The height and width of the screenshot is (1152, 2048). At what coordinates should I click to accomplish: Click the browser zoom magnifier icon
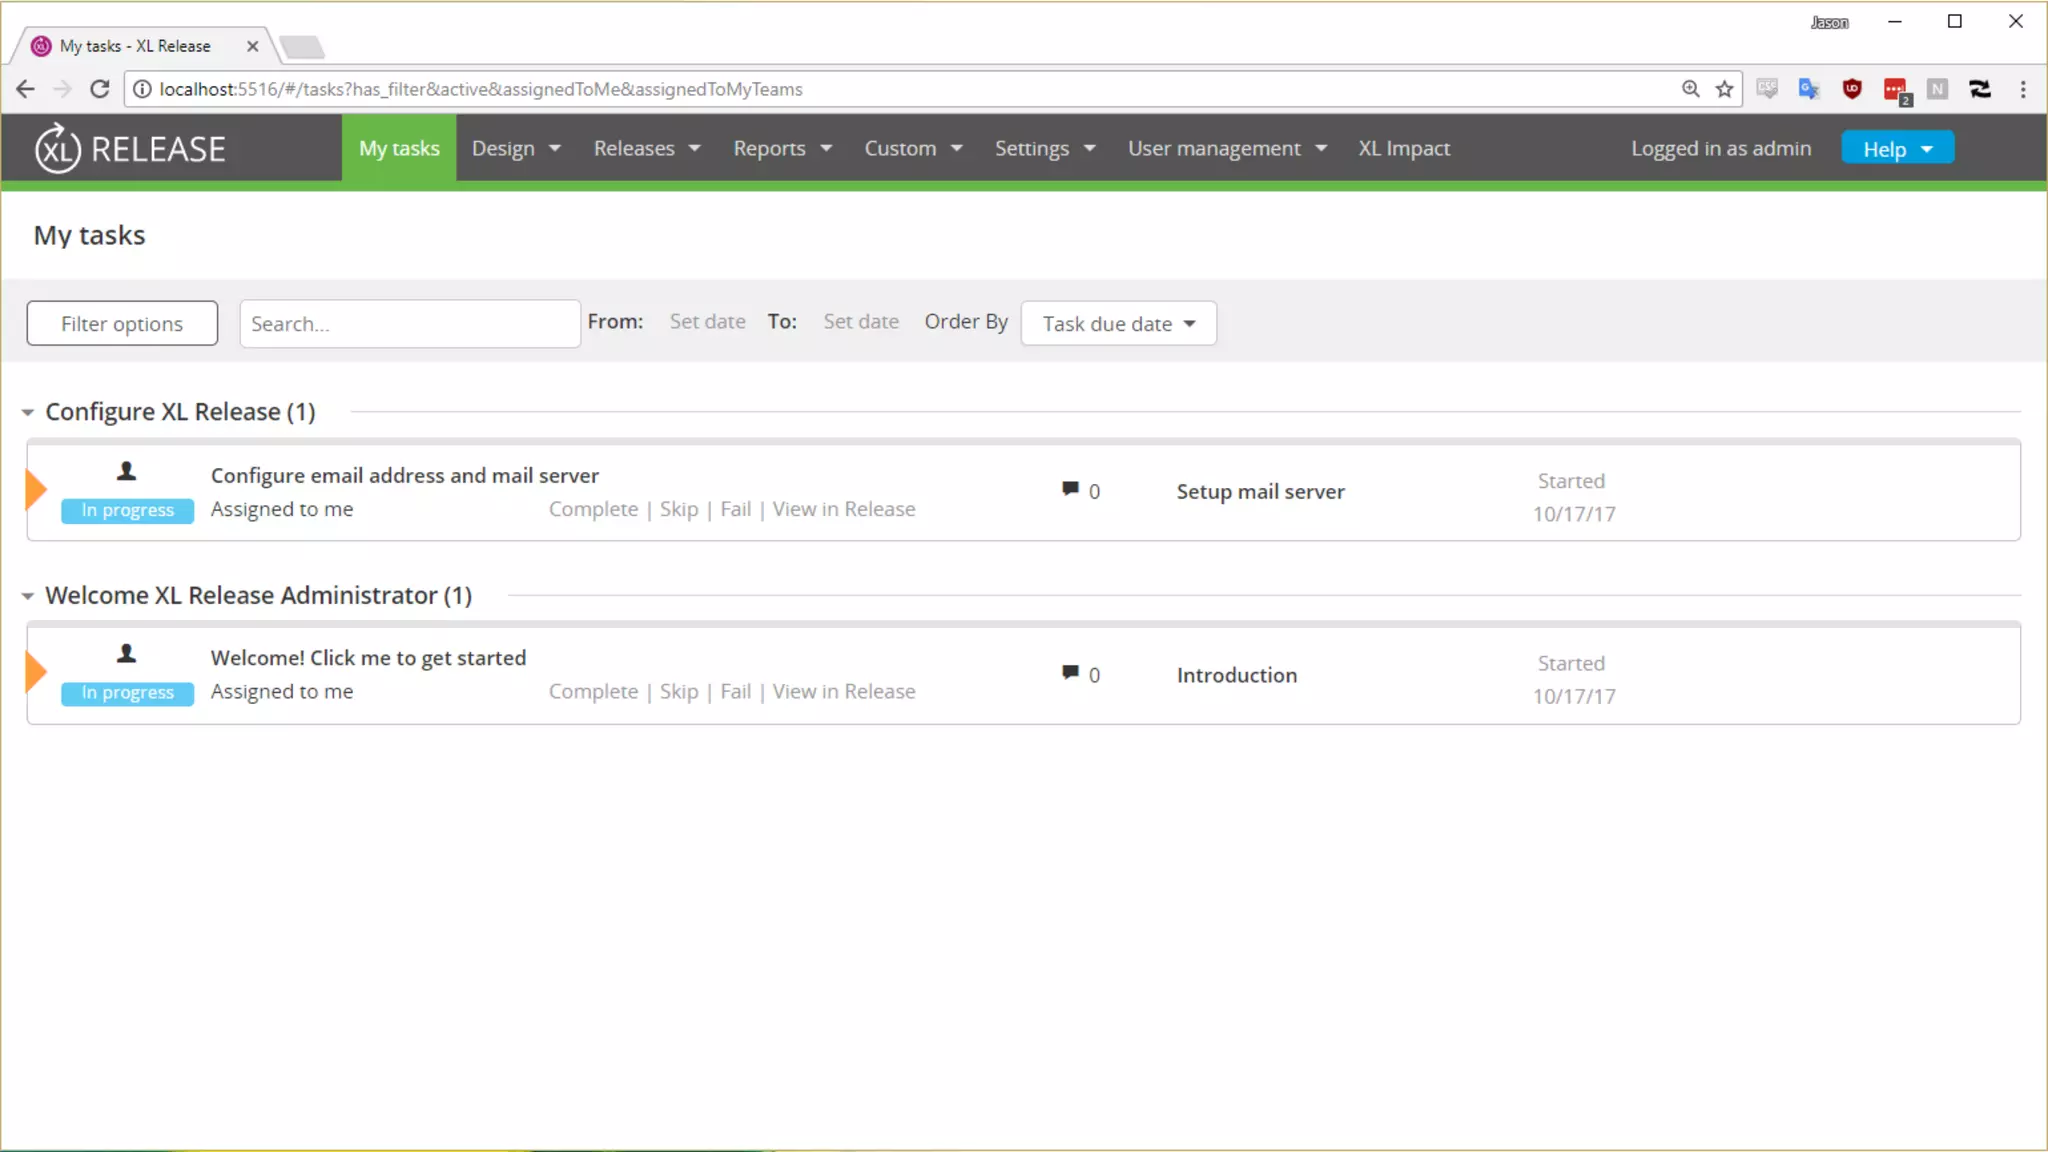[1690, 89]
